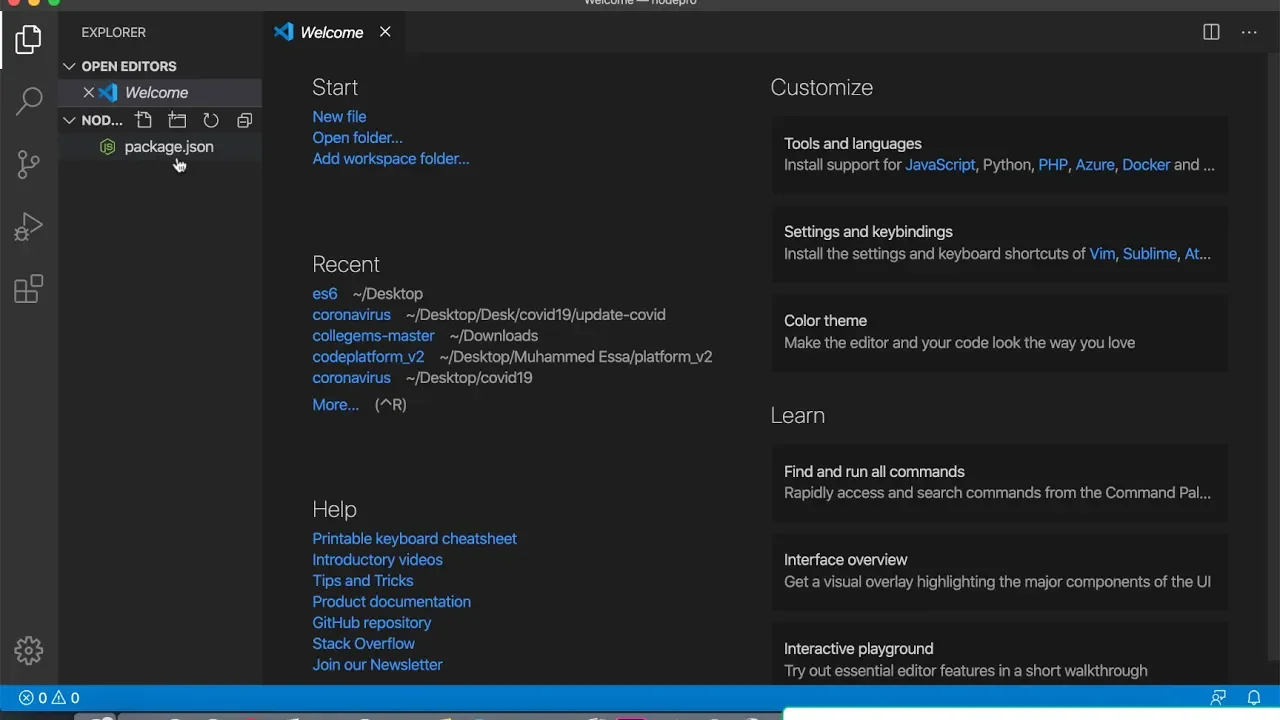The height and width of the screenshot is (720, 1280).
Task: Collapse all folders in explorer
Action: [x=244, y=120]
